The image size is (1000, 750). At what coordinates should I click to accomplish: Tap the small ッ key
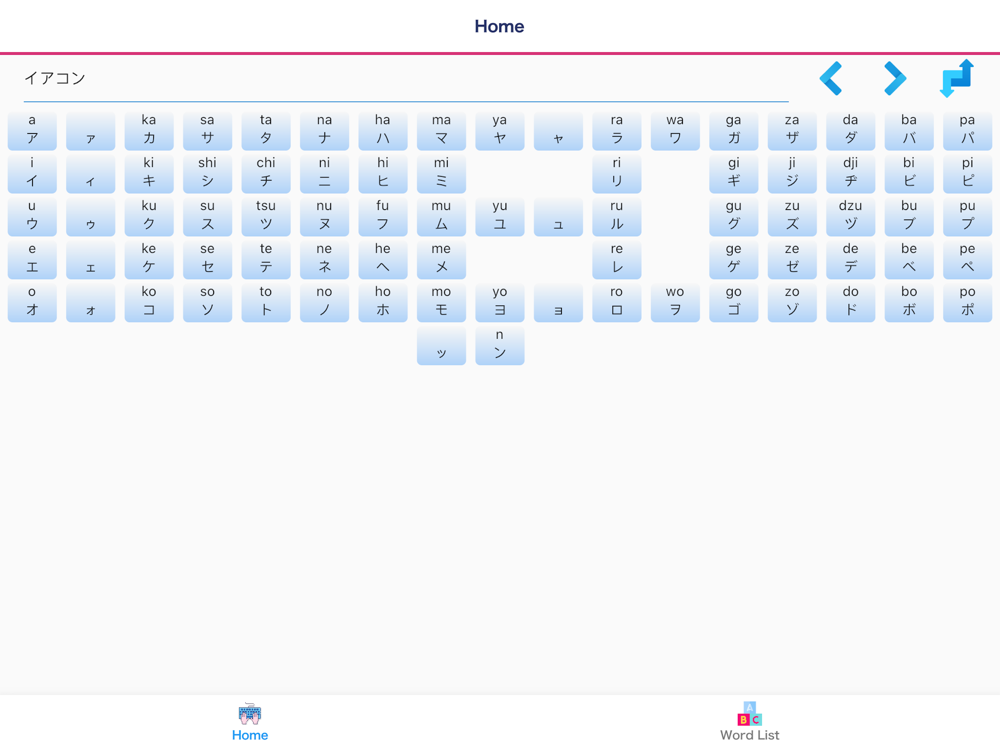(441, 346)
